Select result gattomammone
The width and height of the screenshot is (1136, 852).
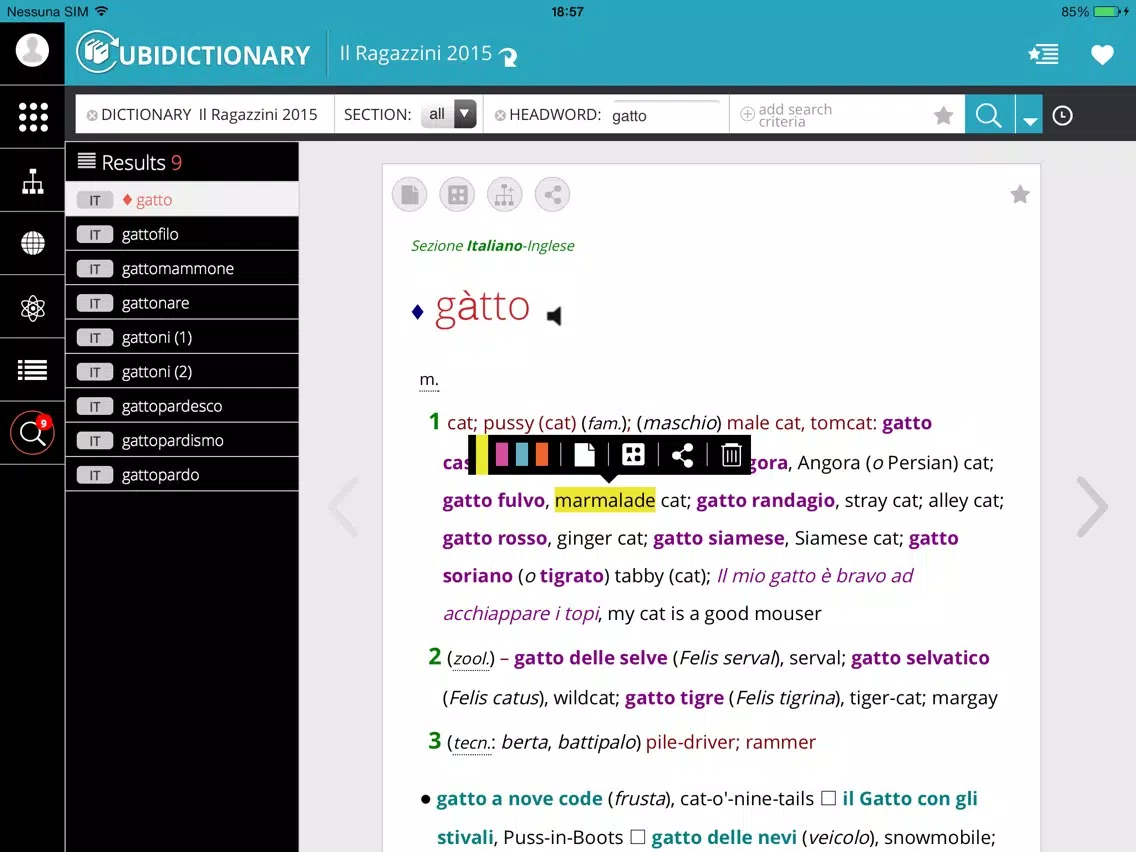(182, 269)
